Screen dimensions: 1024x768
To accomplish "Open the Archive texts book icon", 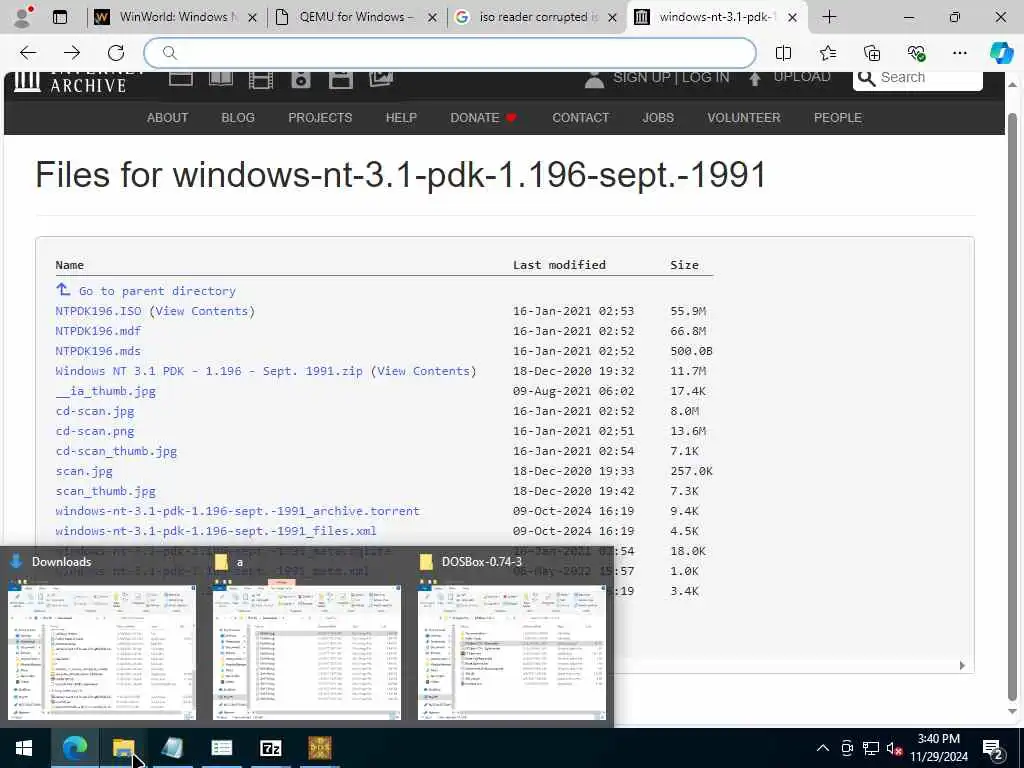I will coord(221,78).
